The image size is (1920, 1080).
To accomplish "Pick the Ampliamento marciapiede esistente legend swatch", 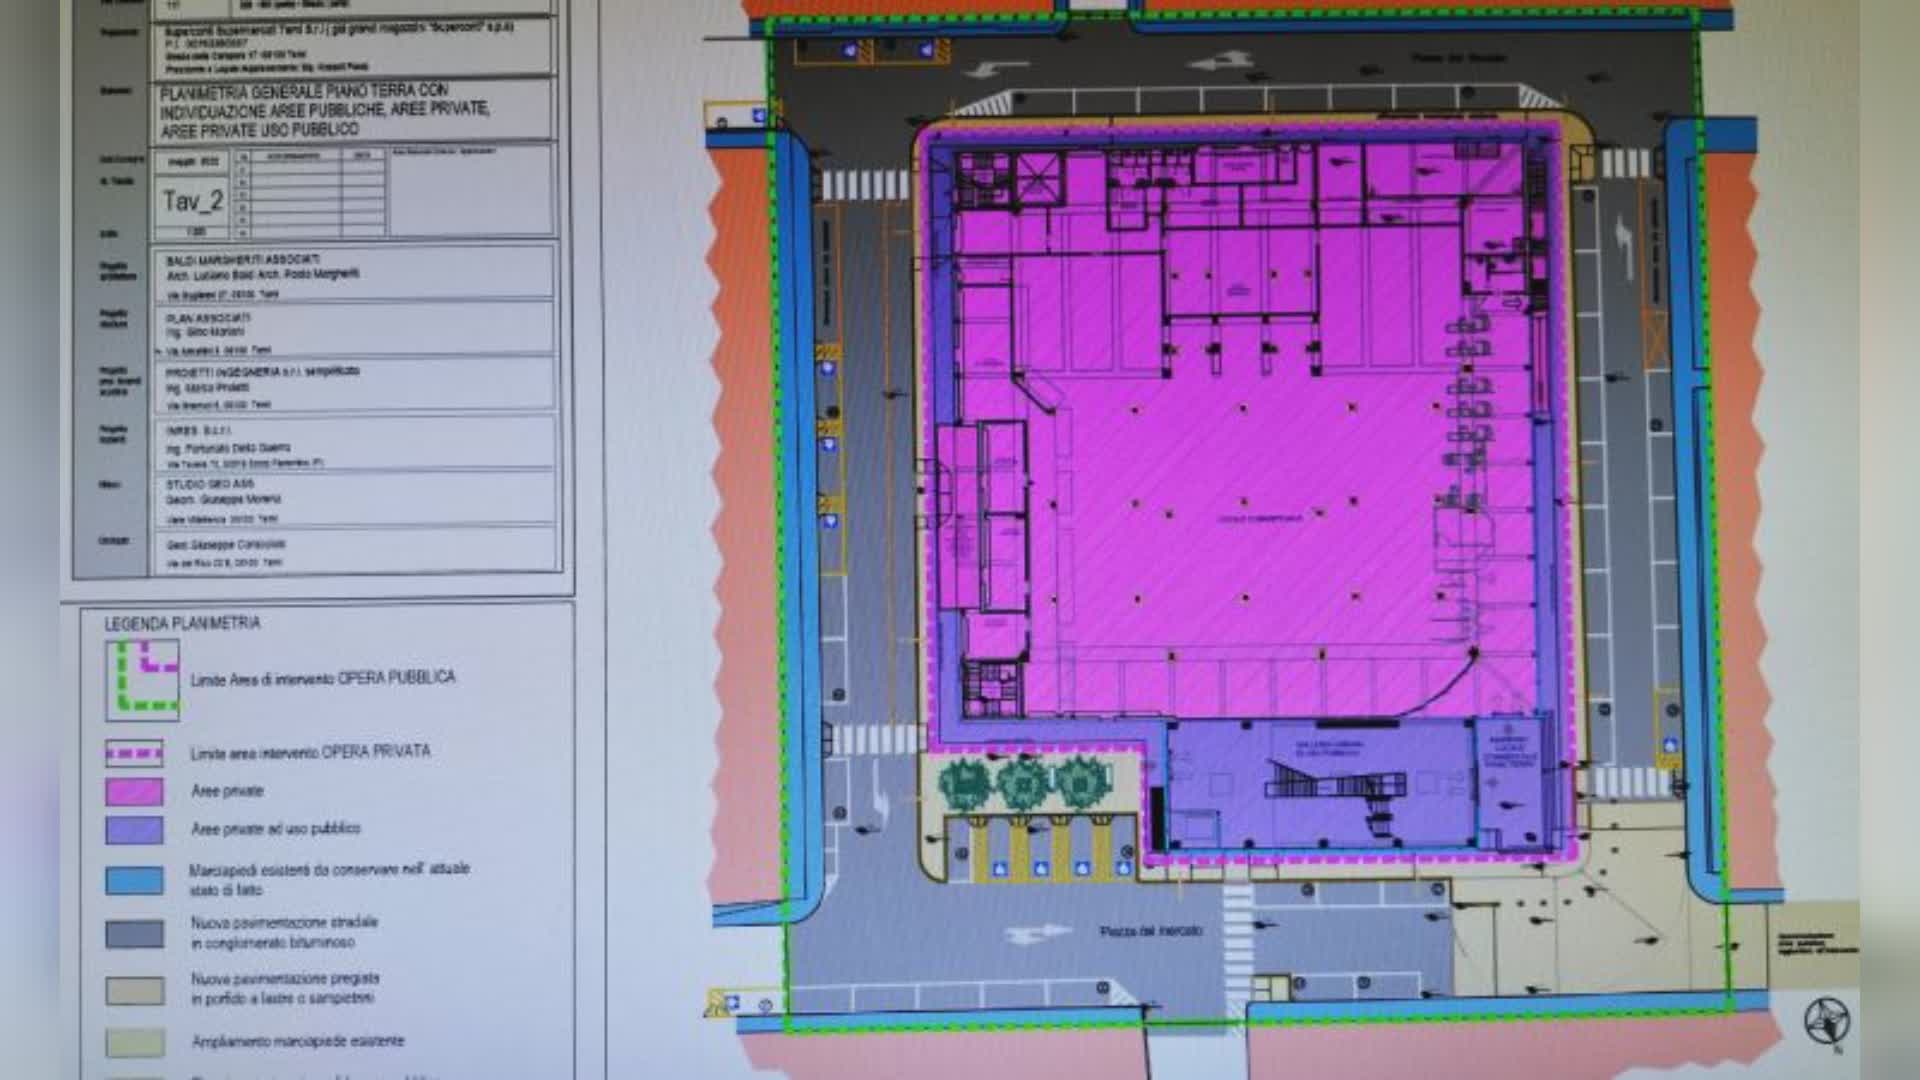I will pos(135,1042).
